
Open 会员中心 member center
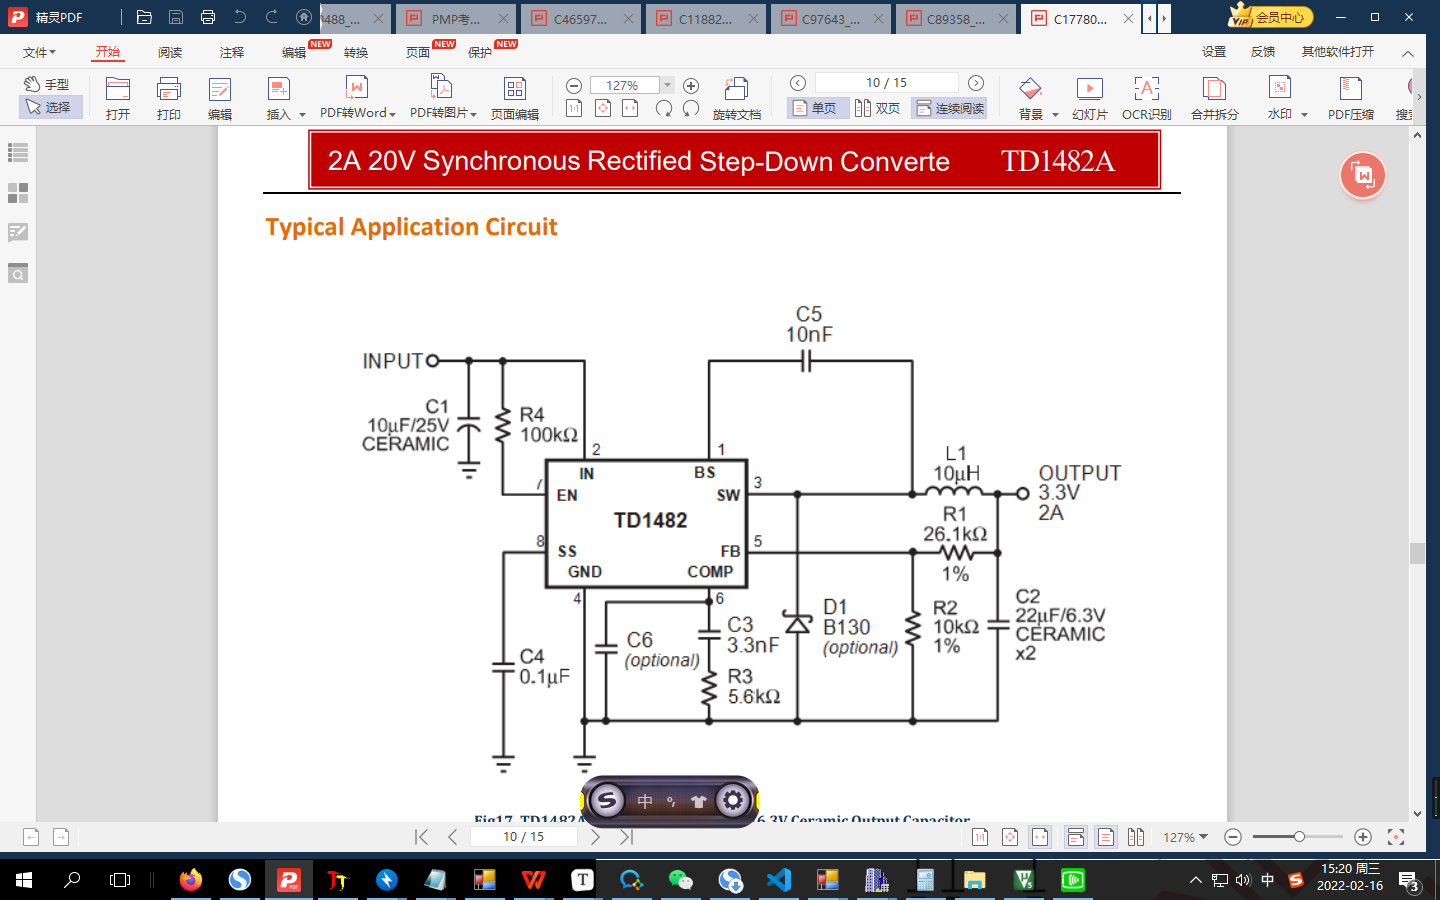click(1270, 17)
